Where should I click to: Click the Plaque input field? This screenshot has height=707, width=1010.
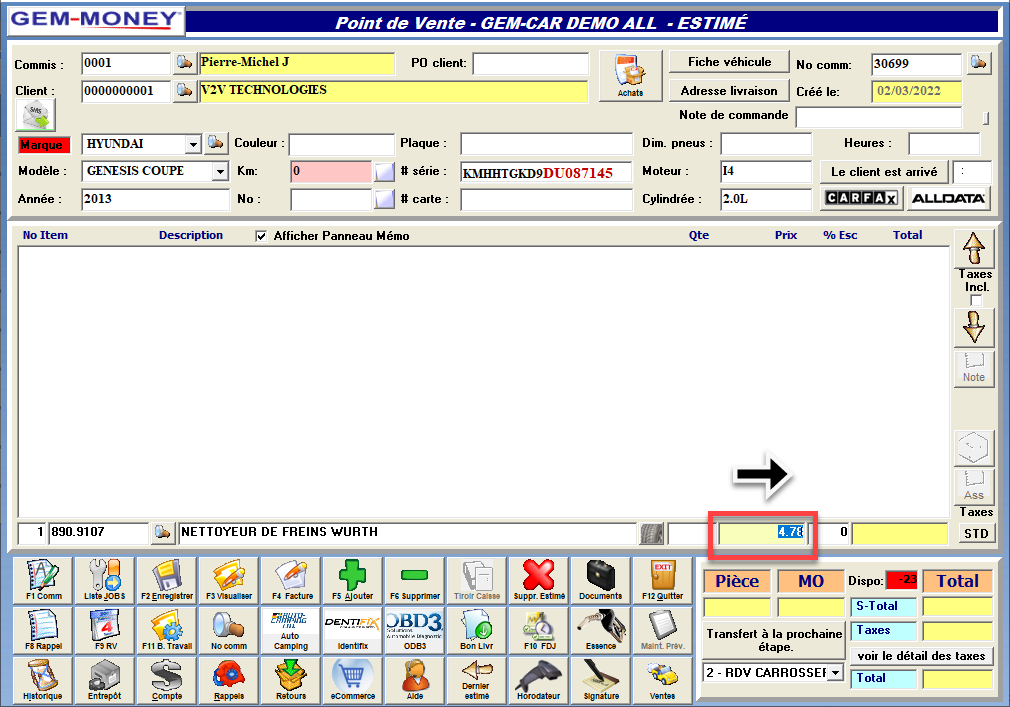pos(546,144)
